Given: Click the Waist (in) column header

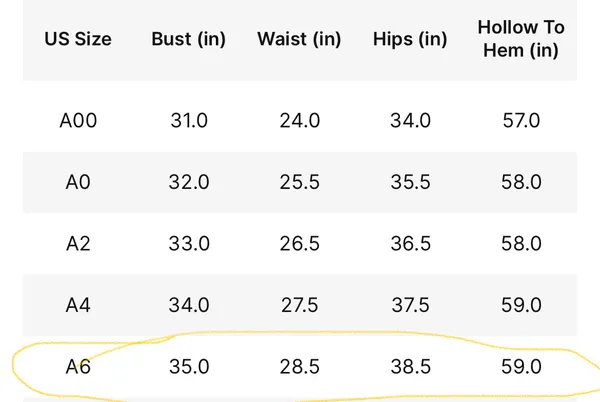Looking at the screenshot, I should coord(299,39).
